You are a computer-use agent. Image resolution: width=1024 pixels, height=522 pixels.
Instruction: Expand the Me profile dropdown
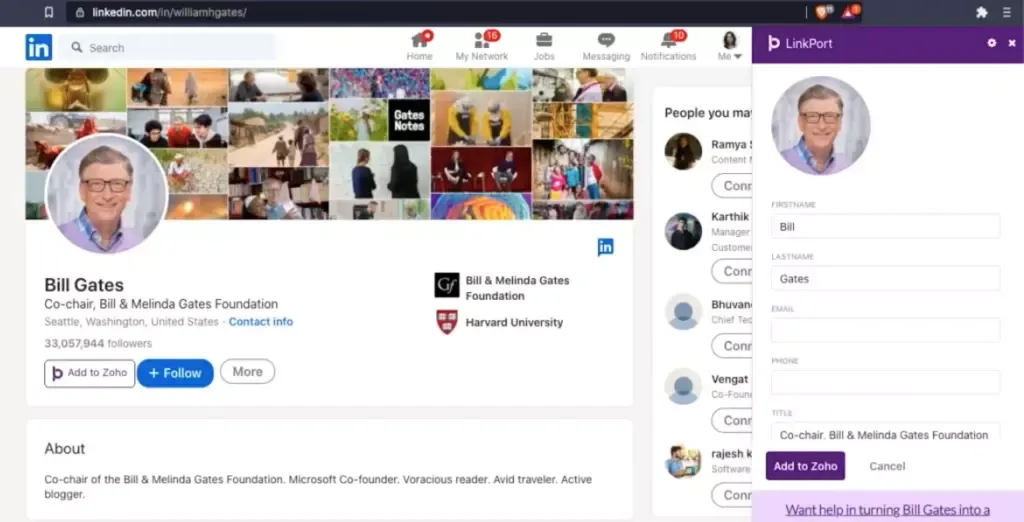click(x=730, y=47)
